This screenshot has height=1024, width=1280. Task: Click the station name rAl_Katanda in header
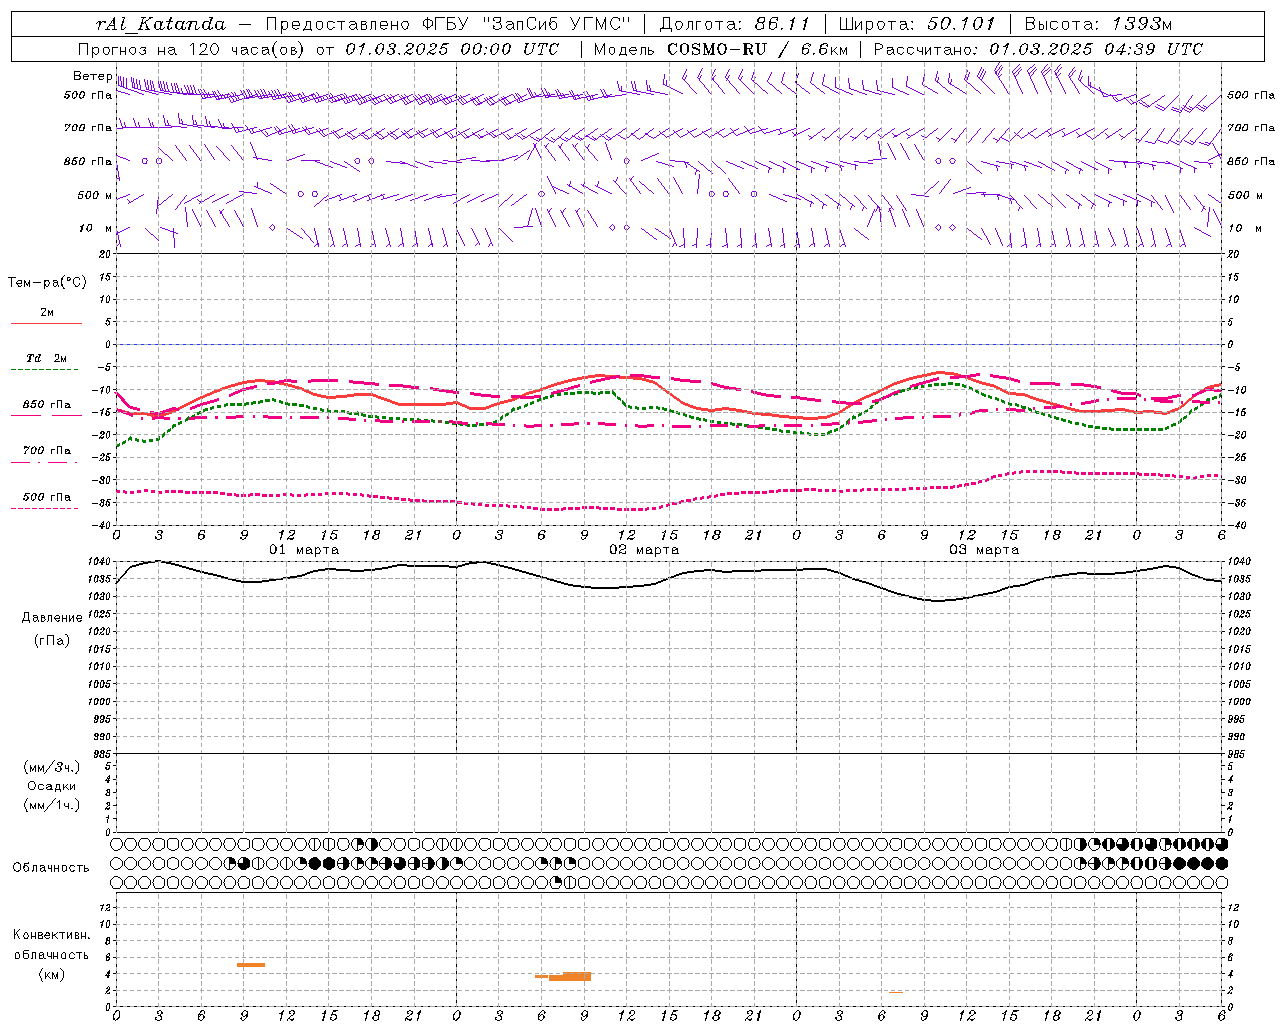(x=161, y=24)
